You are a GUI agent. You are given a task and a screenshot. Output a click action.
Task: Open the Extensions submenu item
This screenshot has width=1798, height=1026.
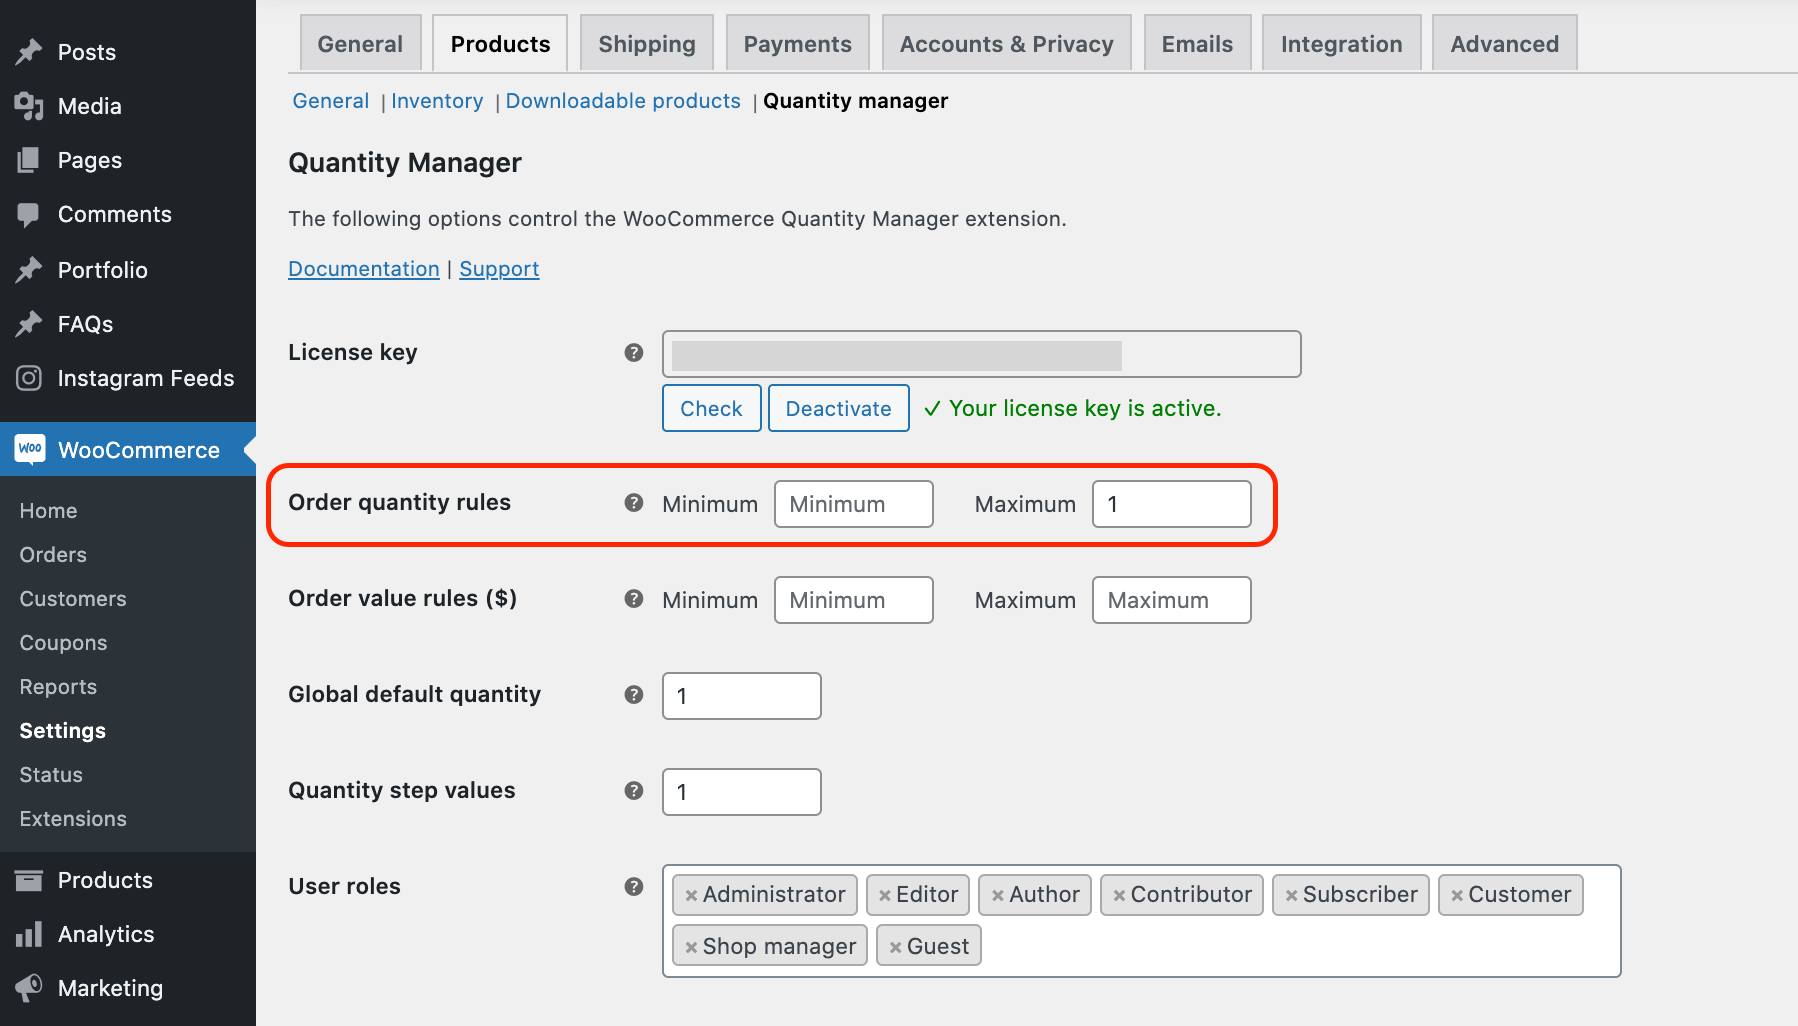click(73, 819)
